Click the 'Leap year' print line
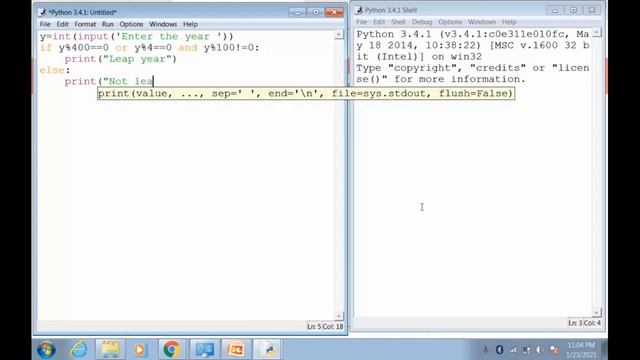The image size is (640, 360). (x=121, y=59)
